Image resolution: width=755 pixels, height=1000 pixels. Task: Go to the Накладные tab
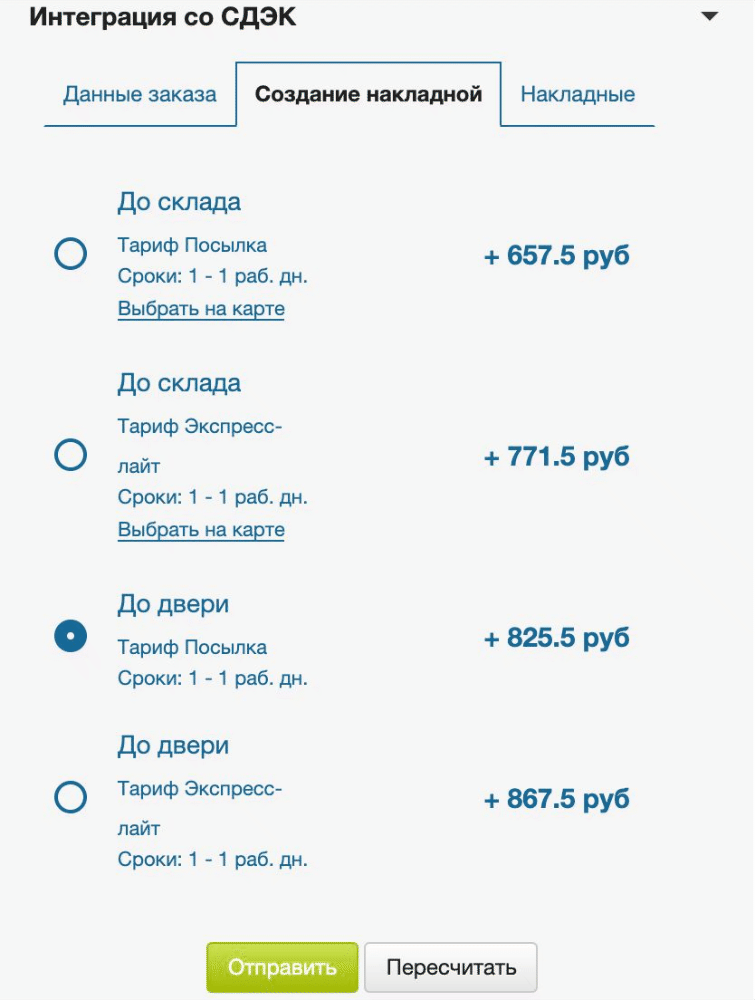pyautogui.click(x=578, y=95)
